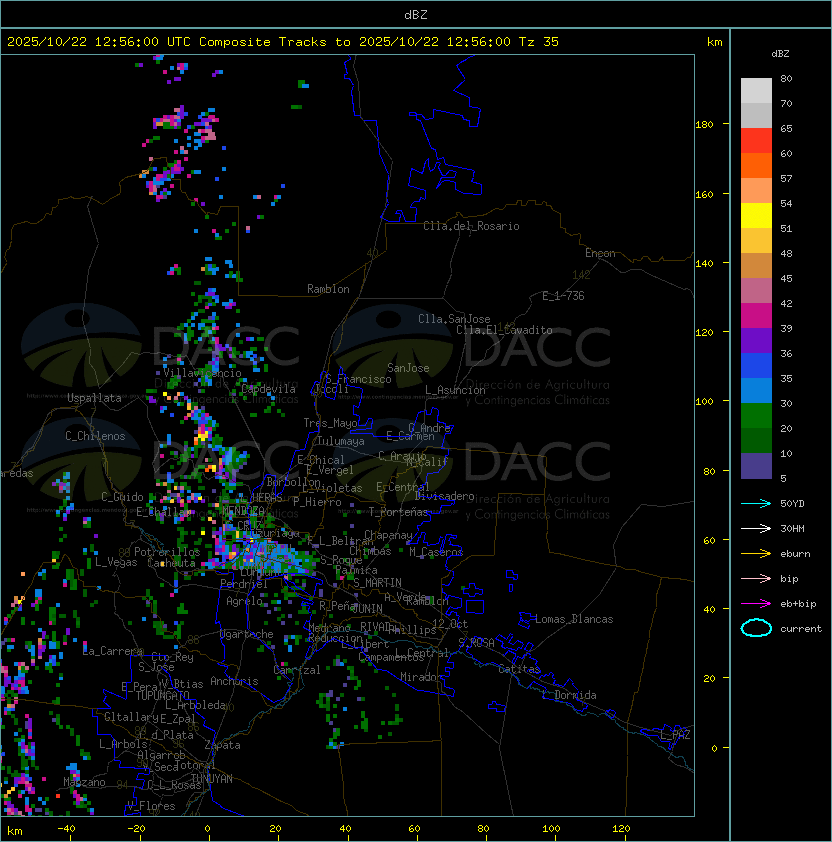Click the 'eb+bip' legend label

click(x=798, y=604)
